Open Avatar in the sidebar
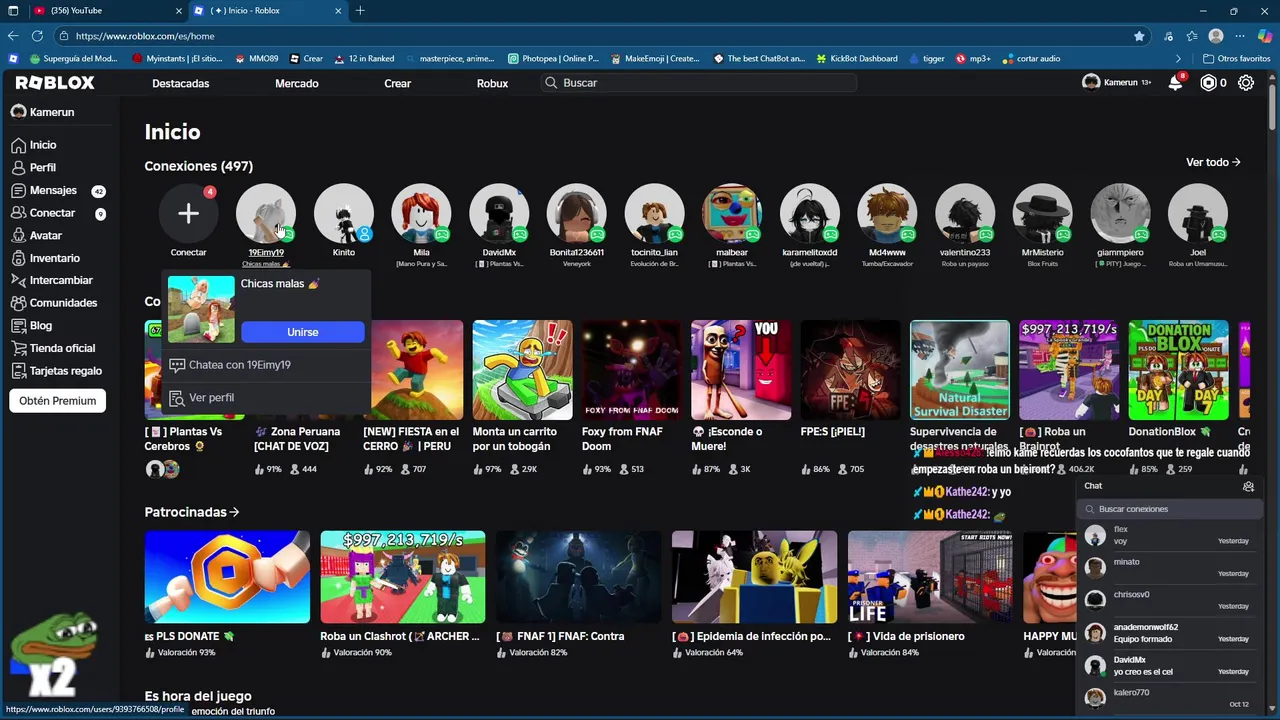 click(x=45, y=236)
